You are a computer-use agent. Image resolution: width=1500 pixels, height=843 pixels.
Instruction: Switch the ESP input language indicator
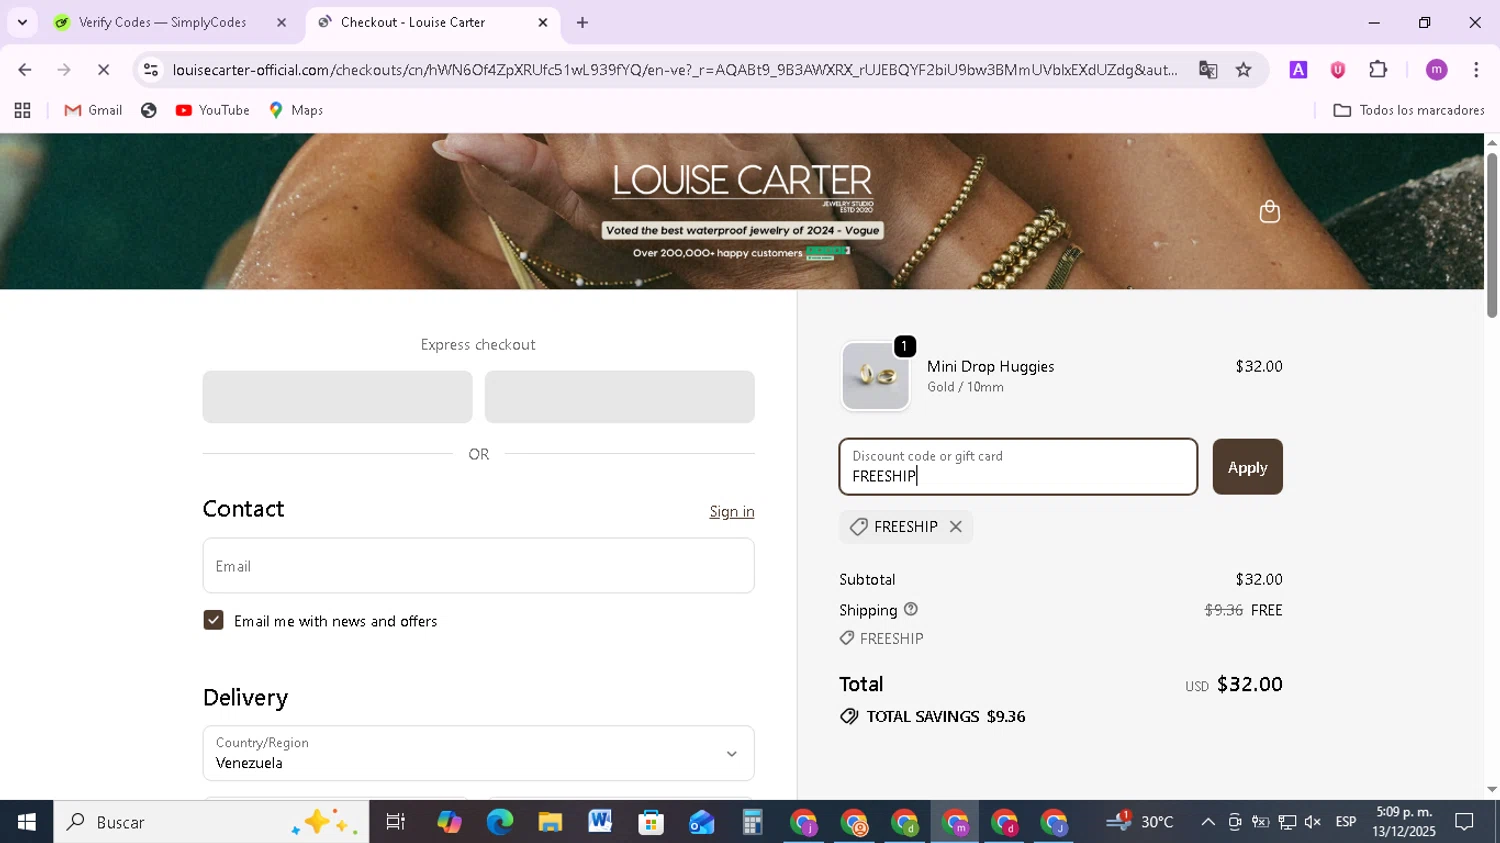[1346, 822]
